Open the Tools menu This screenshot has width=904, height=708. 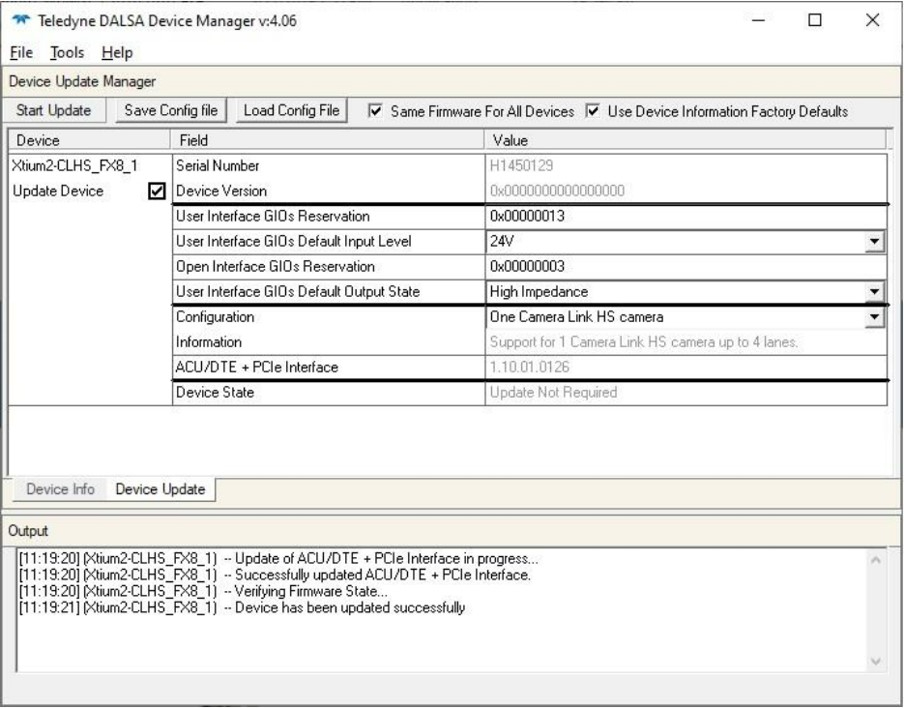(x=67, y=52)
